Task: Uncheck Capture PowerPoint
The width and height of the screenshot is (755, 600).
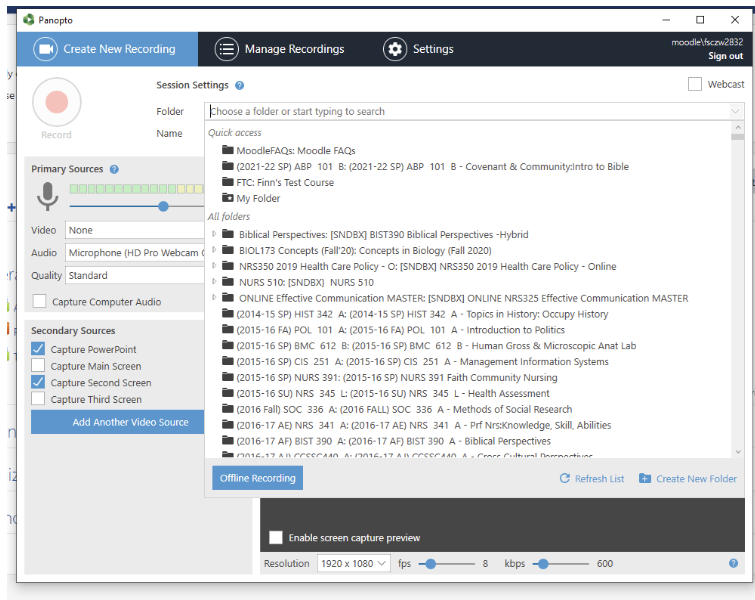Action: coord(39,349)
